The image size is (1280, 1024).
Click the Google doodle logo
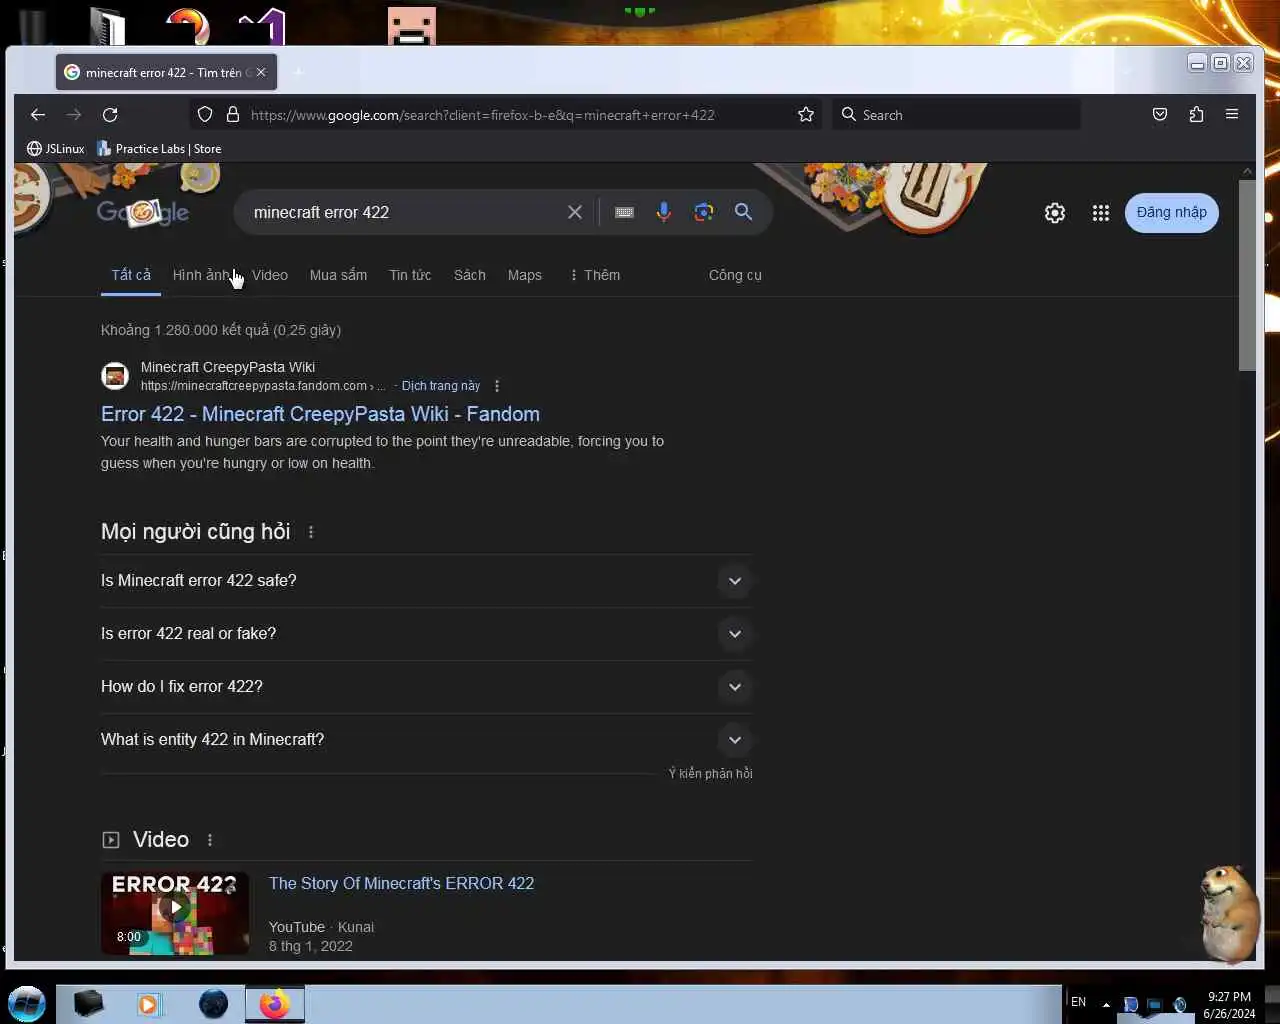(x=142, y=211)
